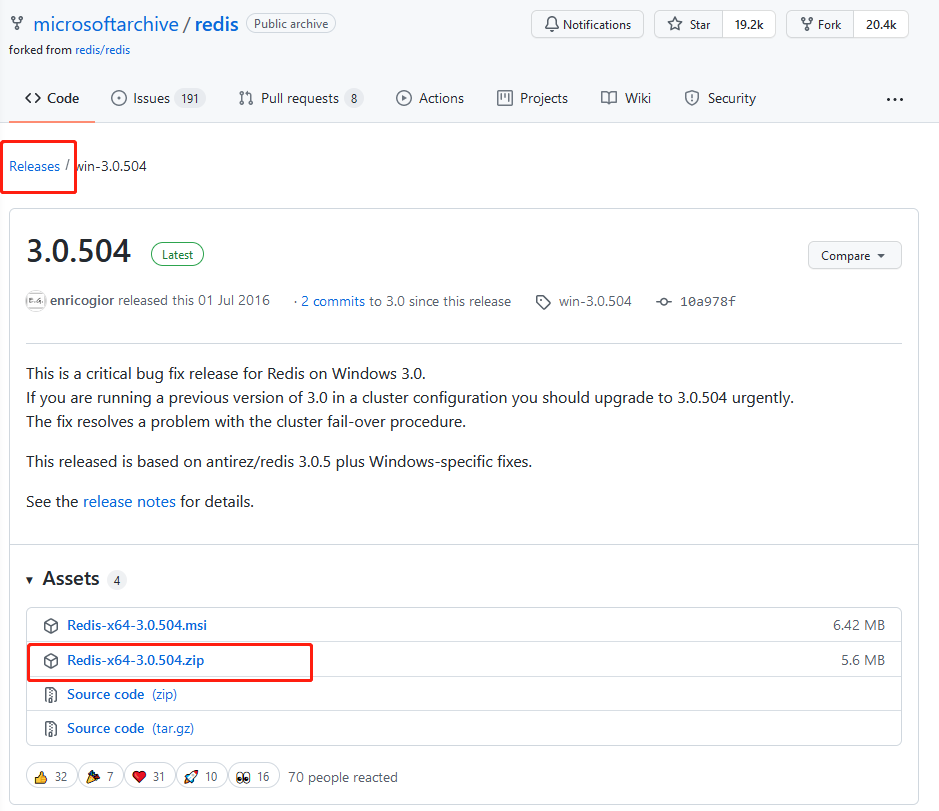This screenshot has width=939, height=811.
Task: View the 2 commits since release link
Action: 333,301
